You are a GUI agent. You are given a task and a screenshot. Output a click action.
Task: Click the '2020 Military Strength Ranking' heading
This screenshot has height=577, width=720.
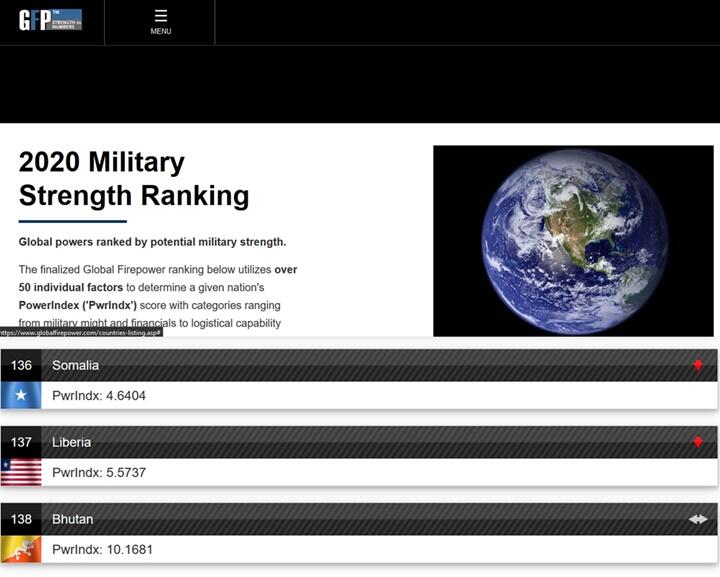(x=134, y=179)
